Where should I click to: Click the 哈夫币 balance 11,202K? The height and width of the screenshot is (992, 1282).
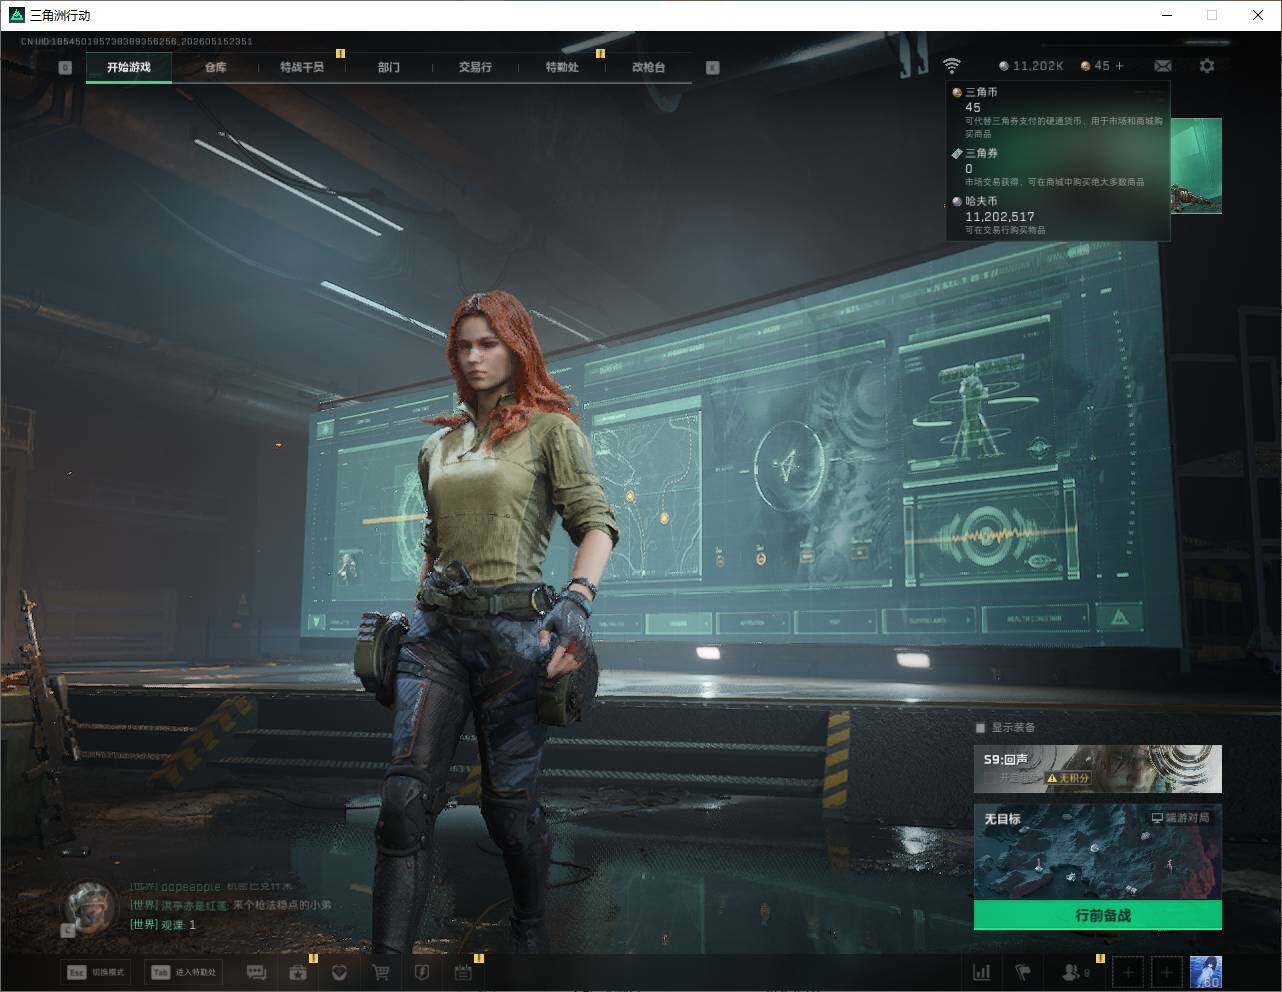[1031, 66]
